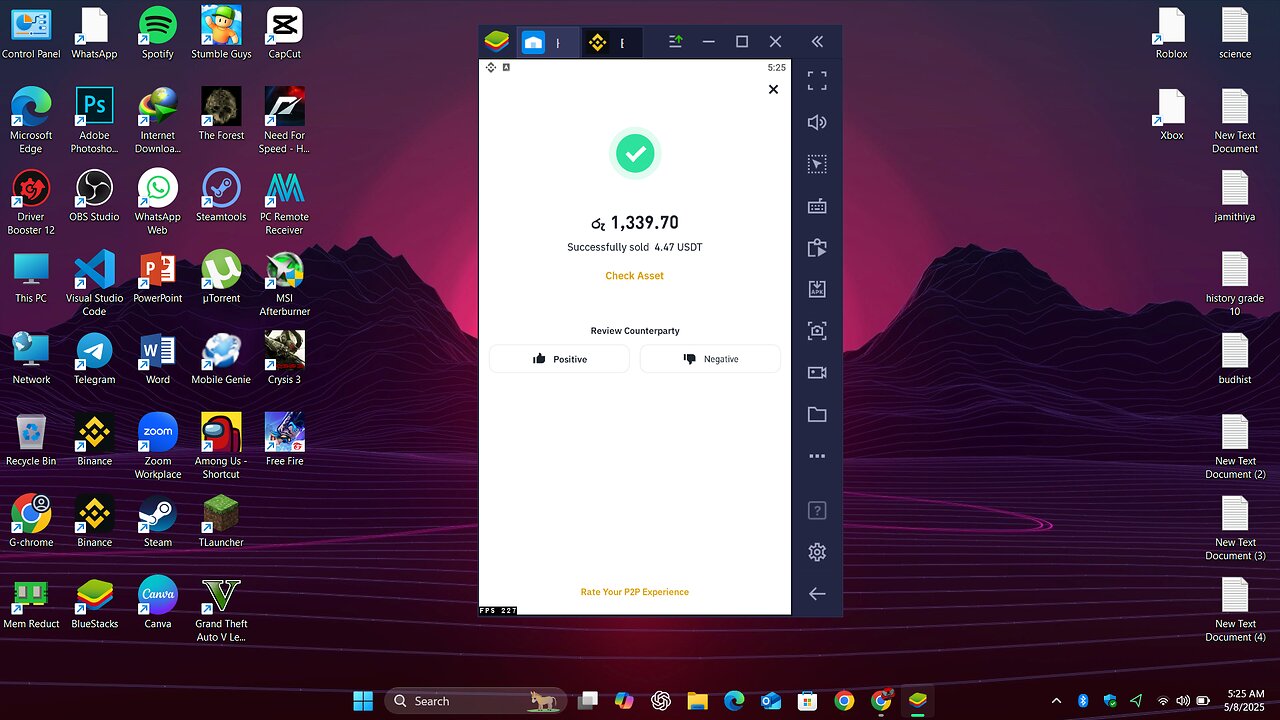Open File Explorer from the taskbar
This screenshot has width=1280, height=720.
click(697, 701)
